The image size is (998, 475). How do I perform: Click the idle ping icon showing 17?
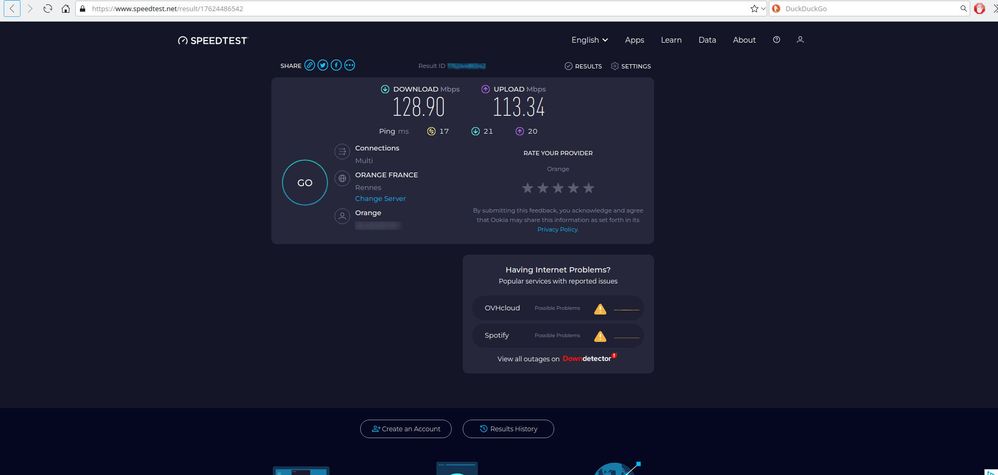431,131
